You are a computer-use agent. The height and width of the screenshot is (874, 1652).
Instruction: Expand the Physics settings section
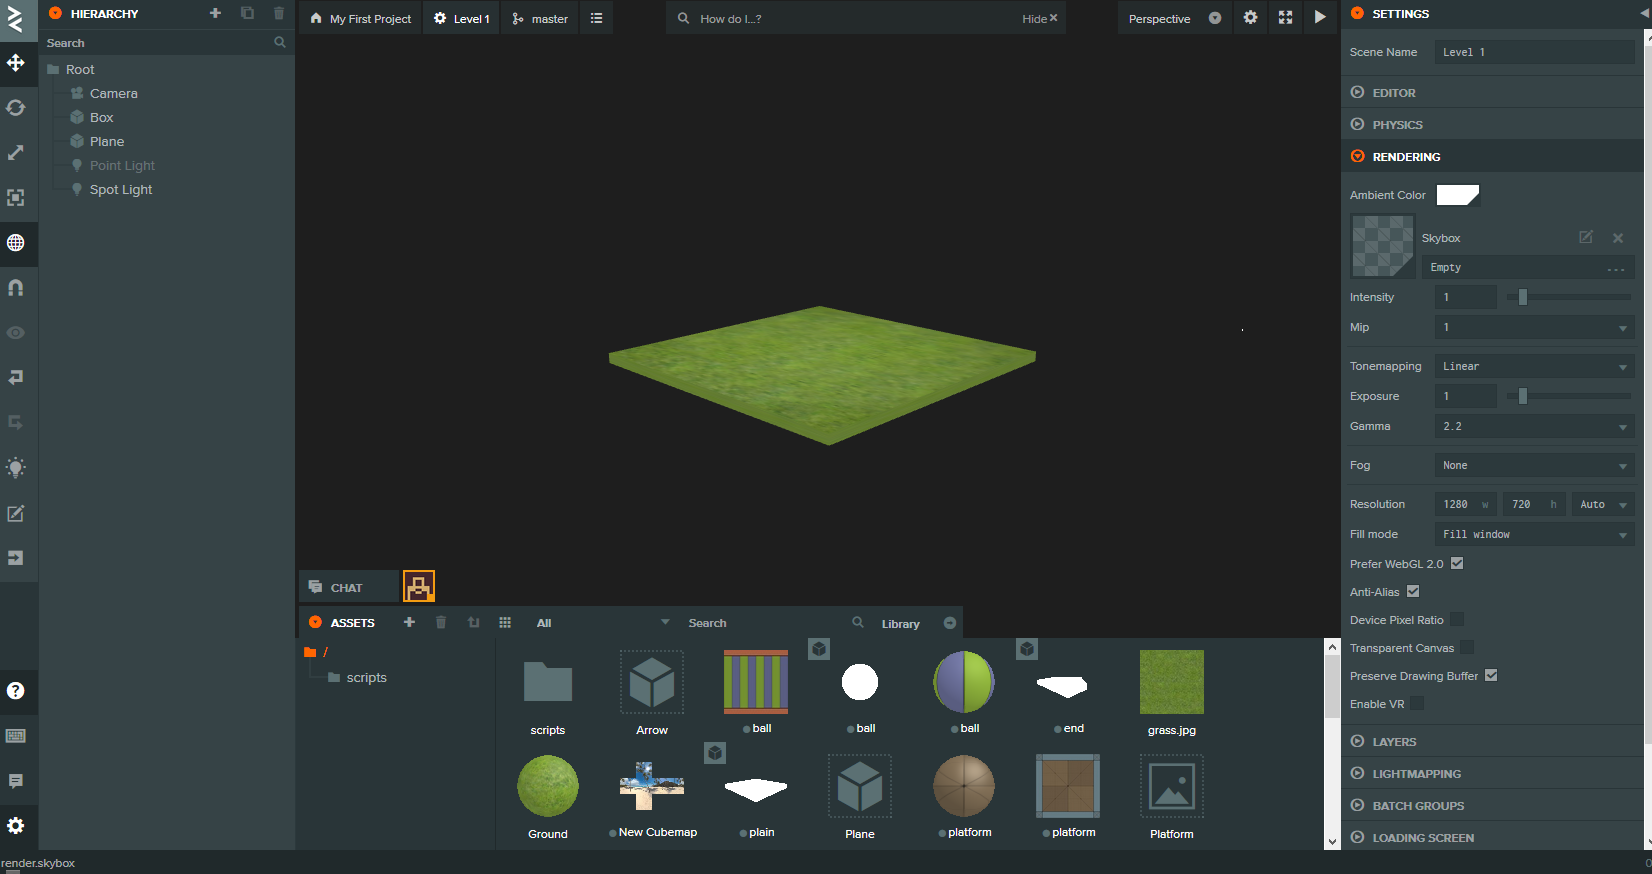click(x=1490, y=124)
